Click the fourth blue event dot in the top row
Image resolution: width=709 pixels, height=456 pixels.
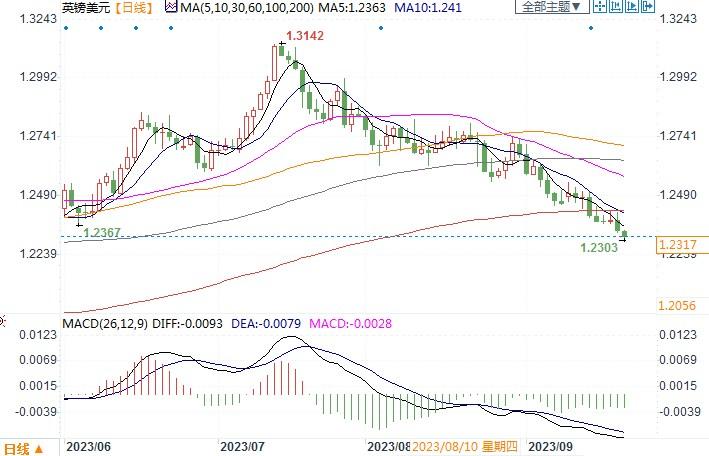tap(171, 28)
